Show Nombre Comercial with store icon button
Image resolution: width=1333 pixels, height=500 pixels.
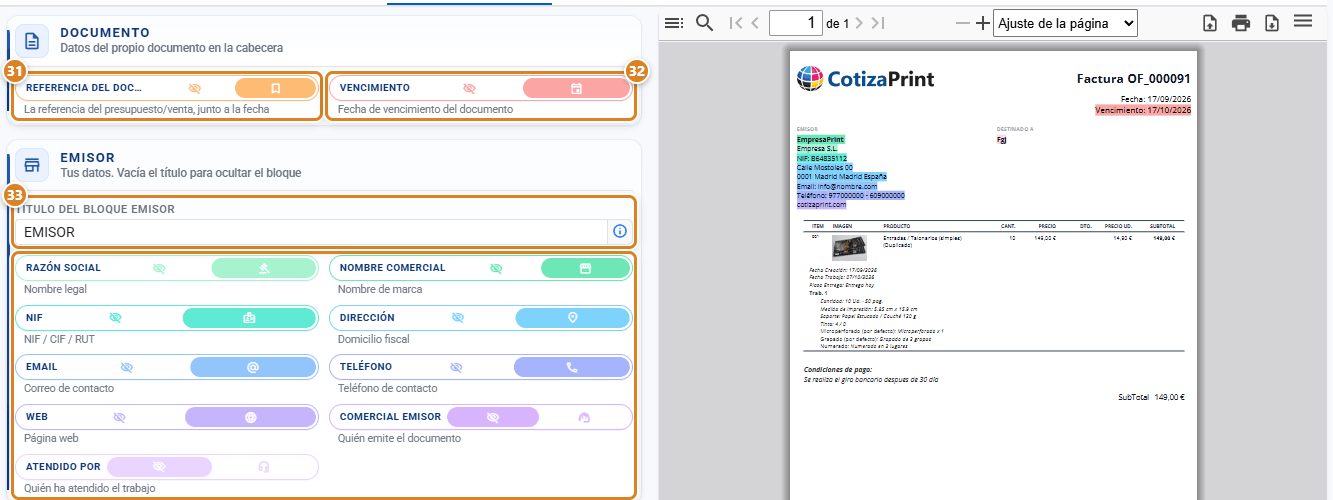[586, 268]
